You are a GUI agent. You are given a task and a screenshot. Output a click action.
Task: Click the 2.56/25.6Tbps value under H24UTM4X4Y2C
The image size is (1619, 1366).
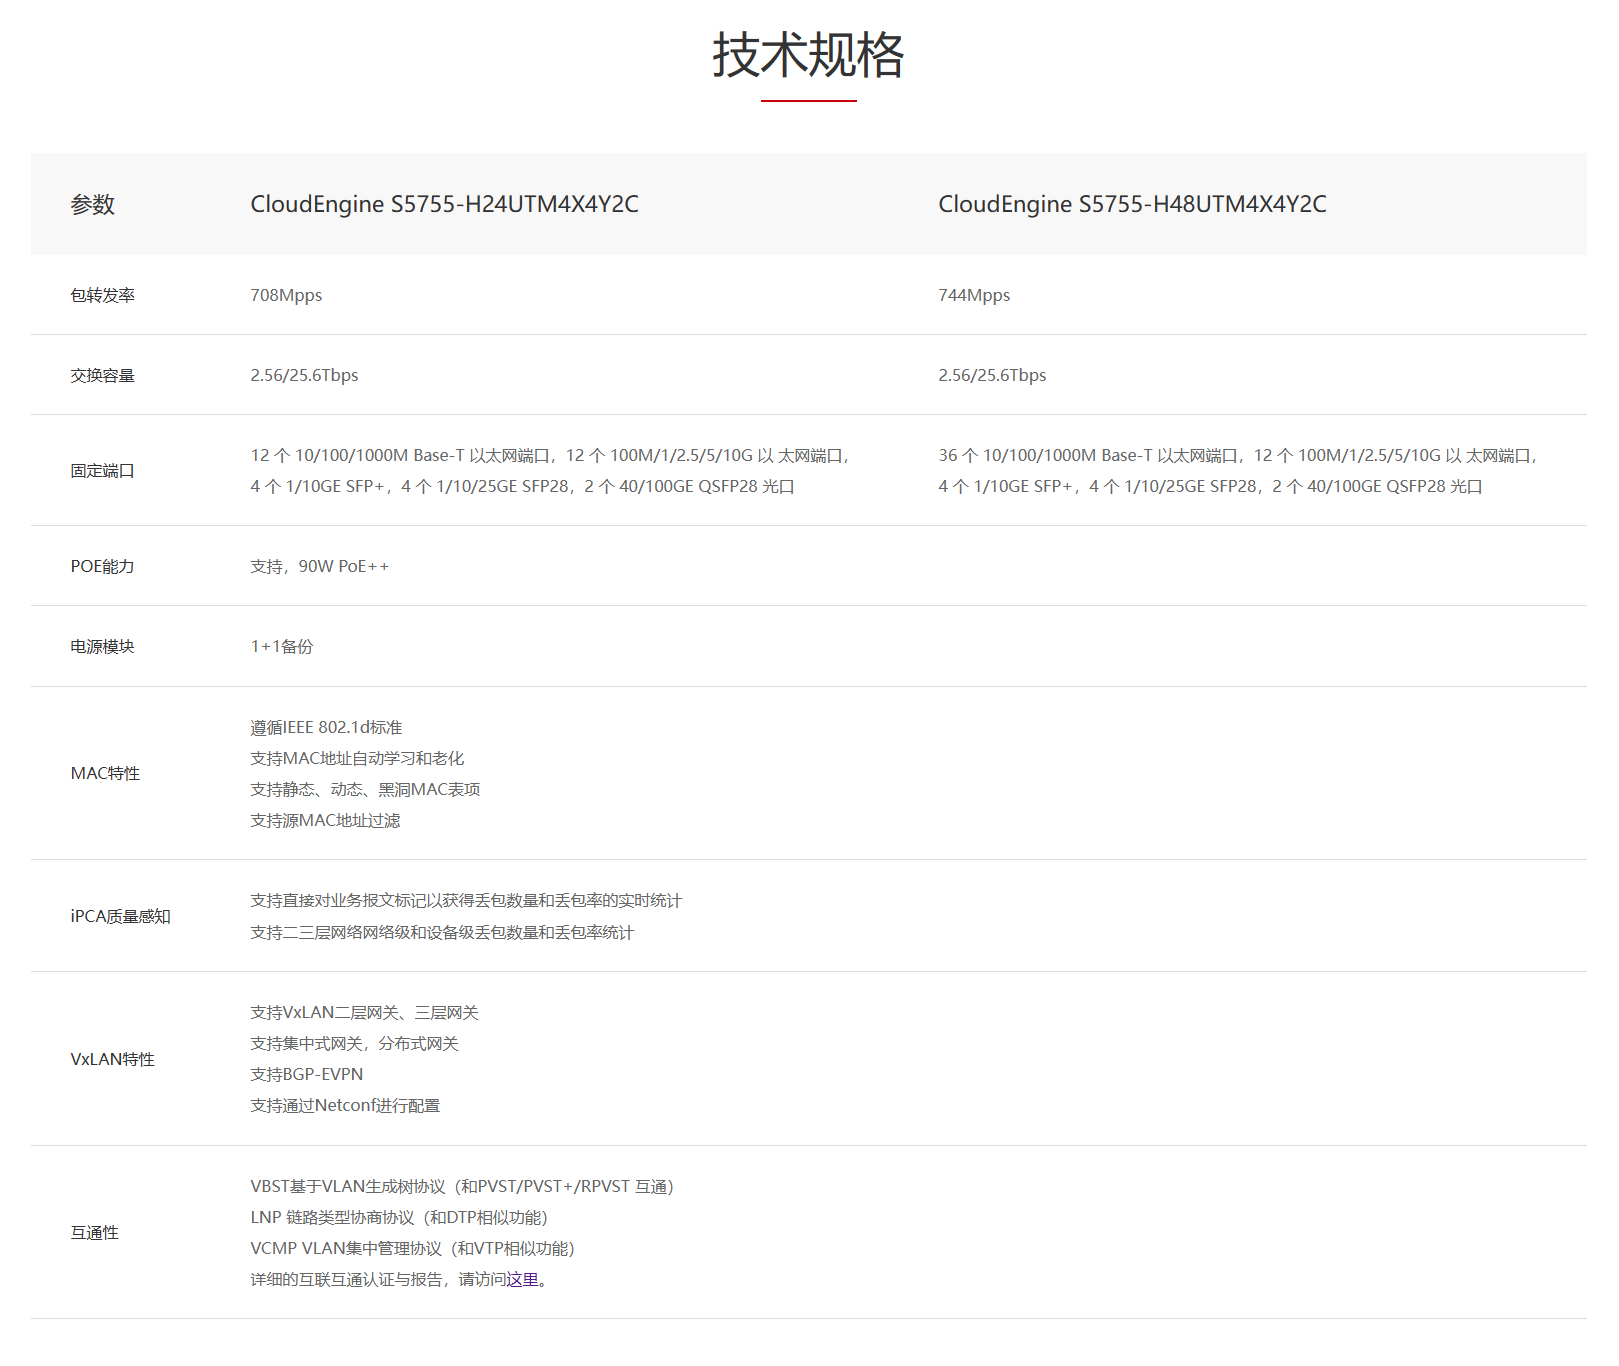(304, 375)
